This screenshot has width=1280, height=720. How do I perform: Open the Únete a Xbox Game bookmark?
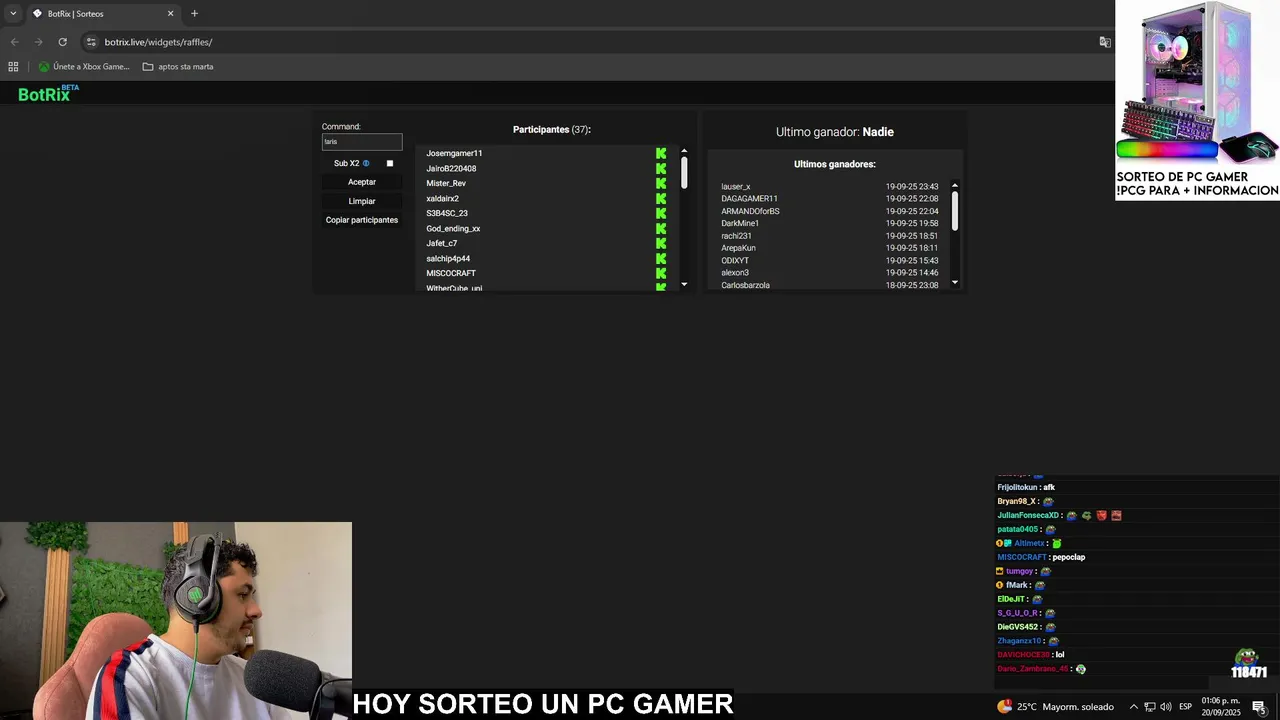(x=84, y=67)
